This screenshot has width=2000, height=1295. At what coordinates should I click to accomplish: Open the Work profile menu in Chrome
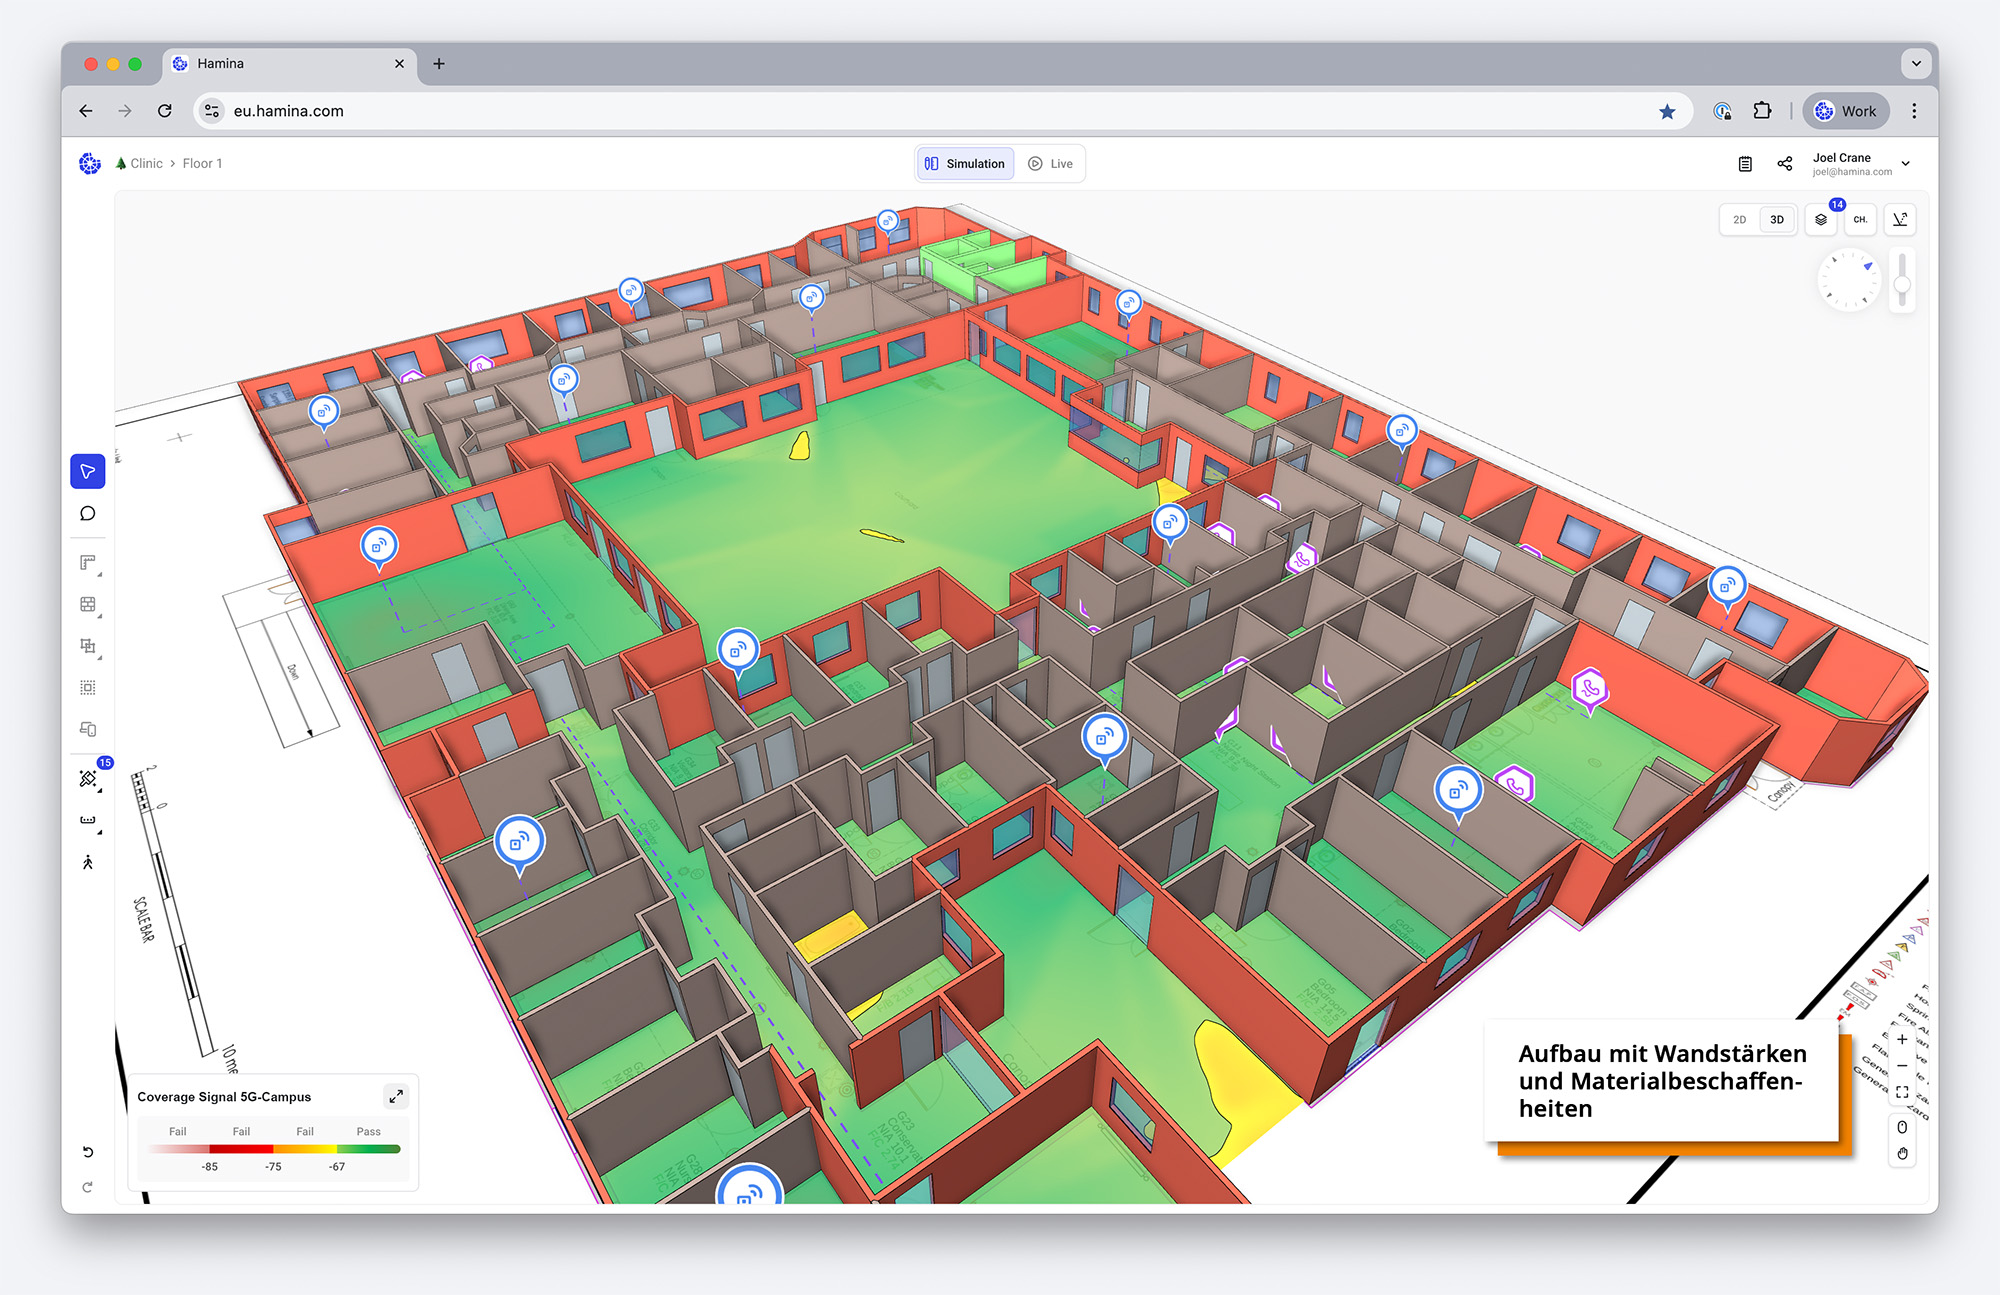(x=1846, y=111)
